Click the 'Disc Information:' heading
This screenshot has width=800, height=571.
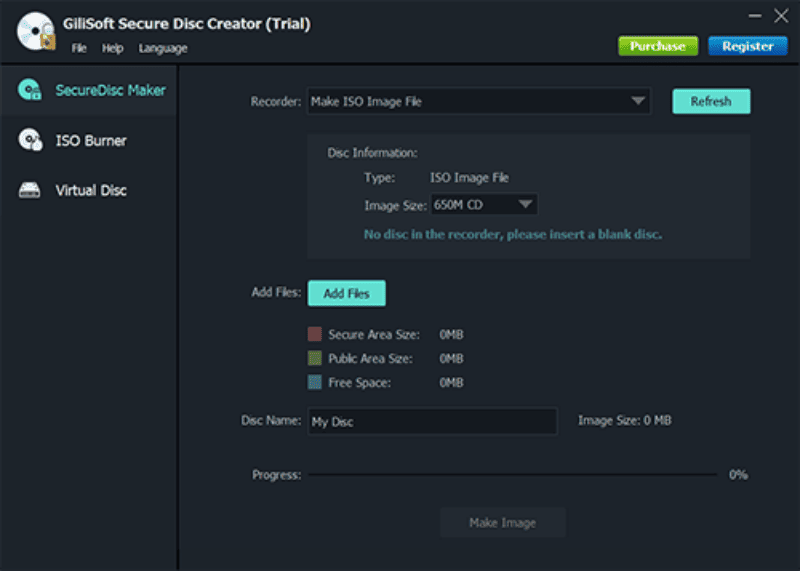click(372, 153)
